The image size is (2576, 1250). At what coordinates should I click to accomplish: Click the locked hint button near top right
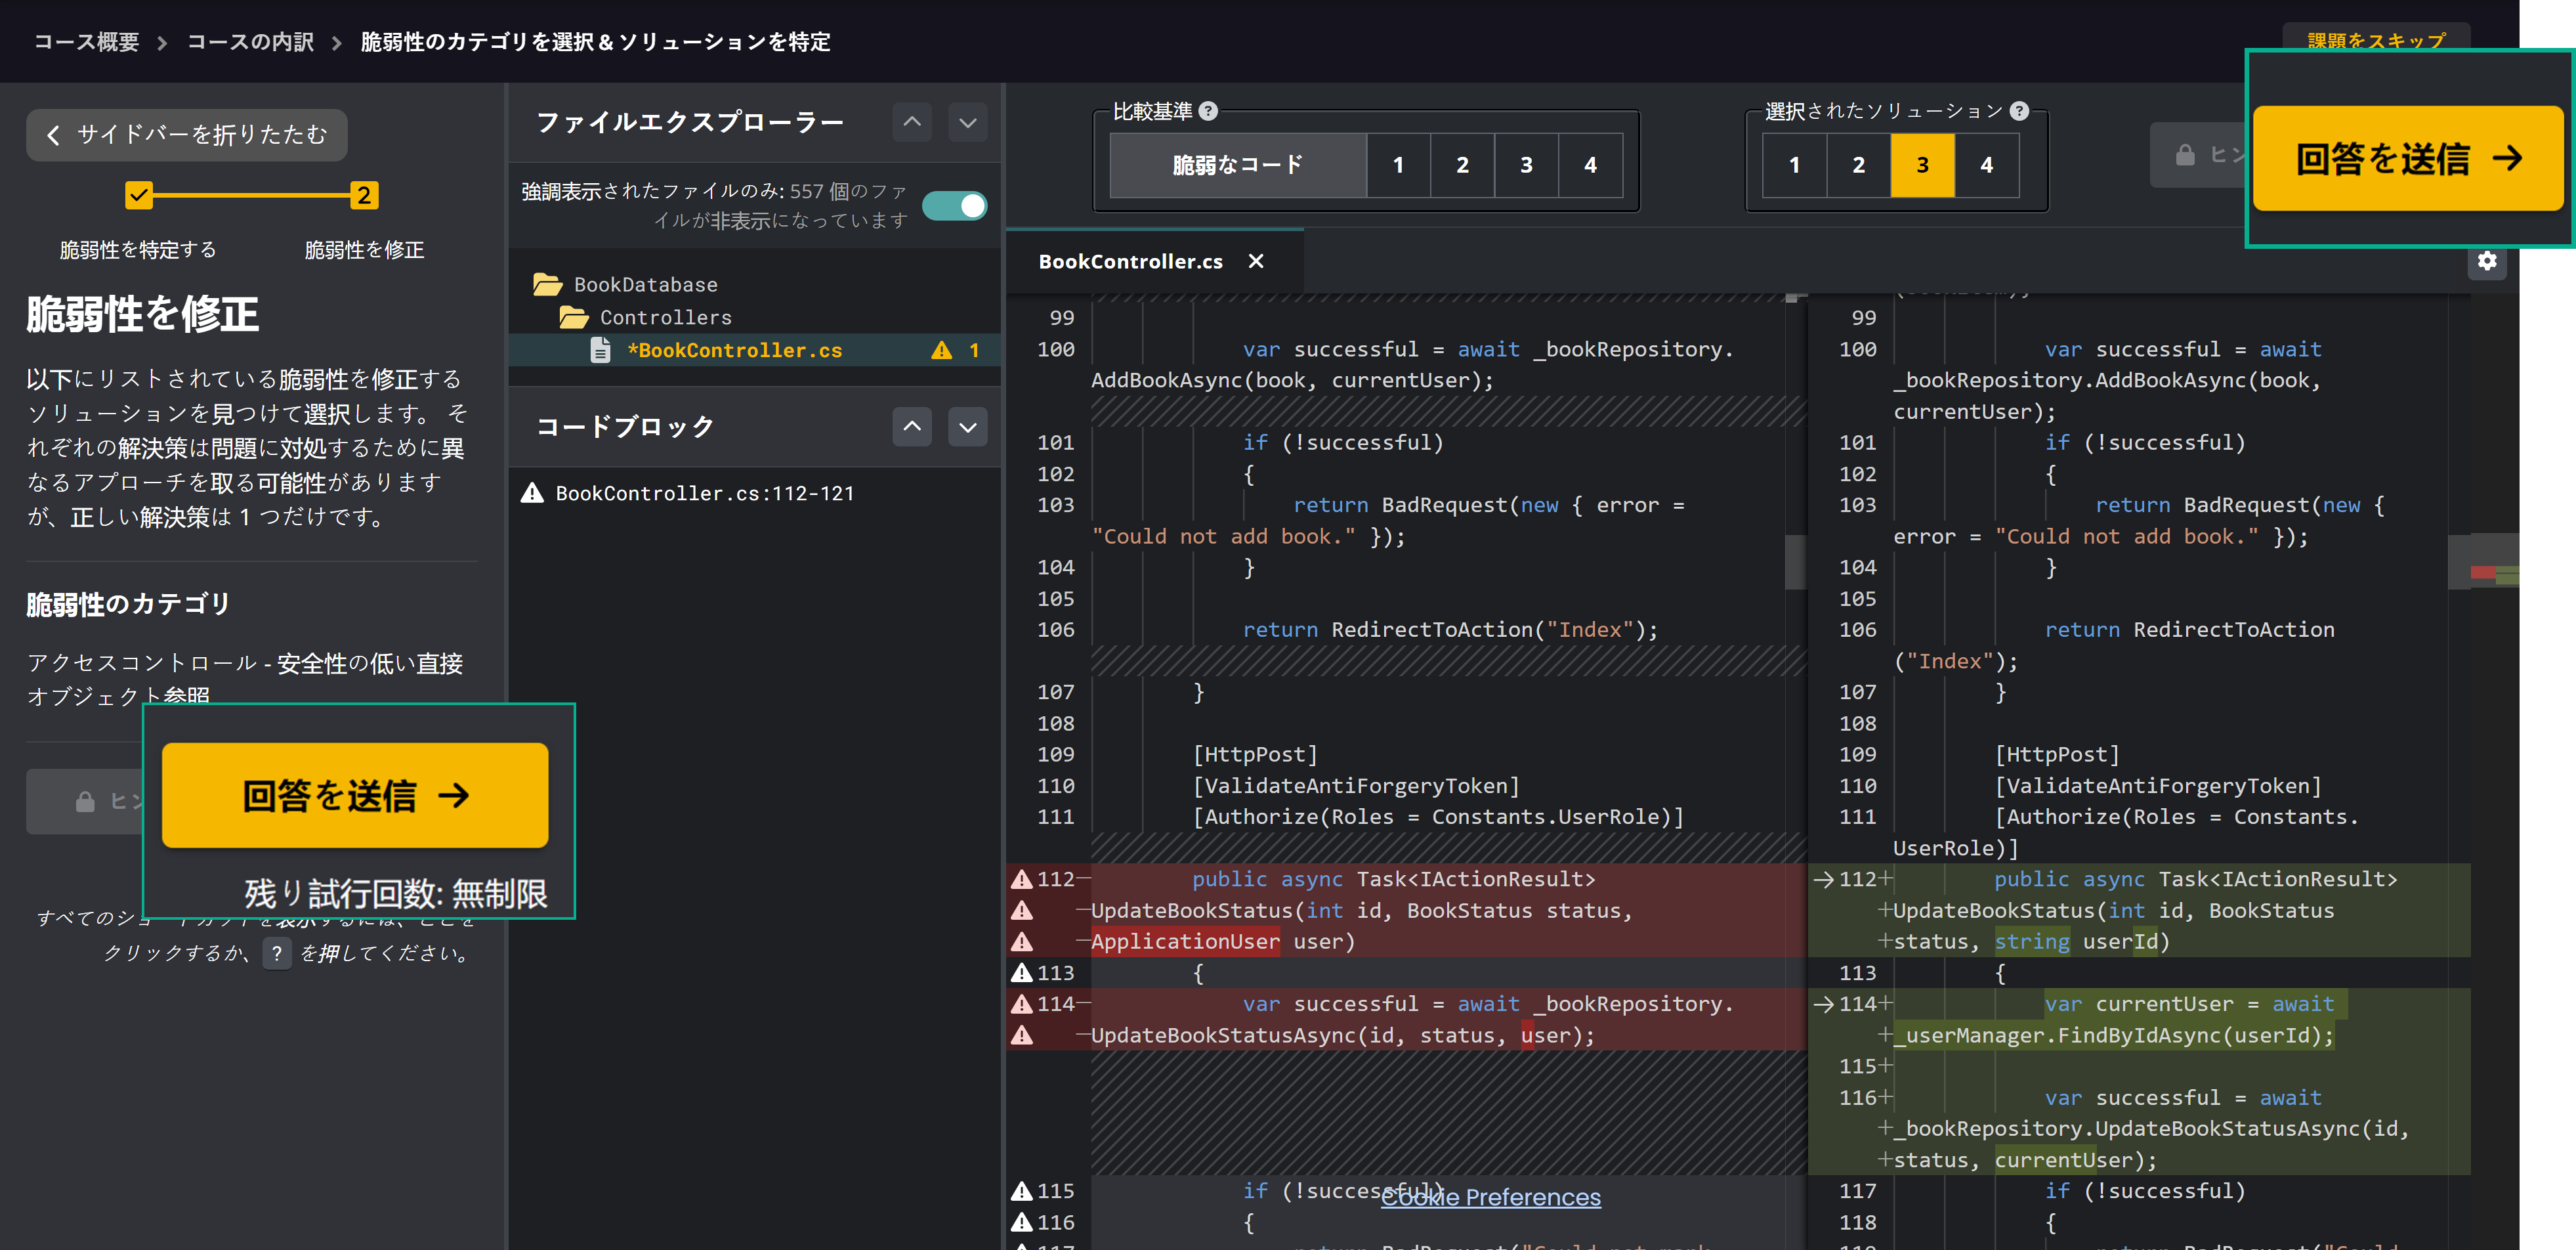click(x=2199, y=155)
